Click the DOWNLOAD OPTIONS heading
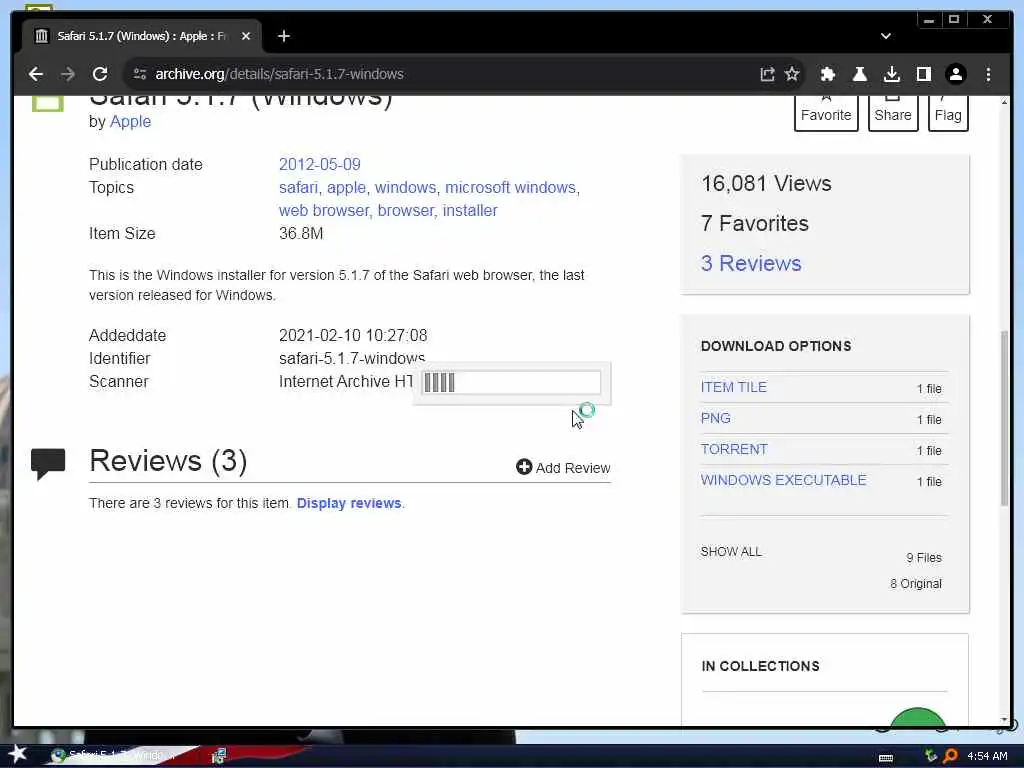Image resolution: width=1024 pixels, height=768 pixels. point(776,346)
